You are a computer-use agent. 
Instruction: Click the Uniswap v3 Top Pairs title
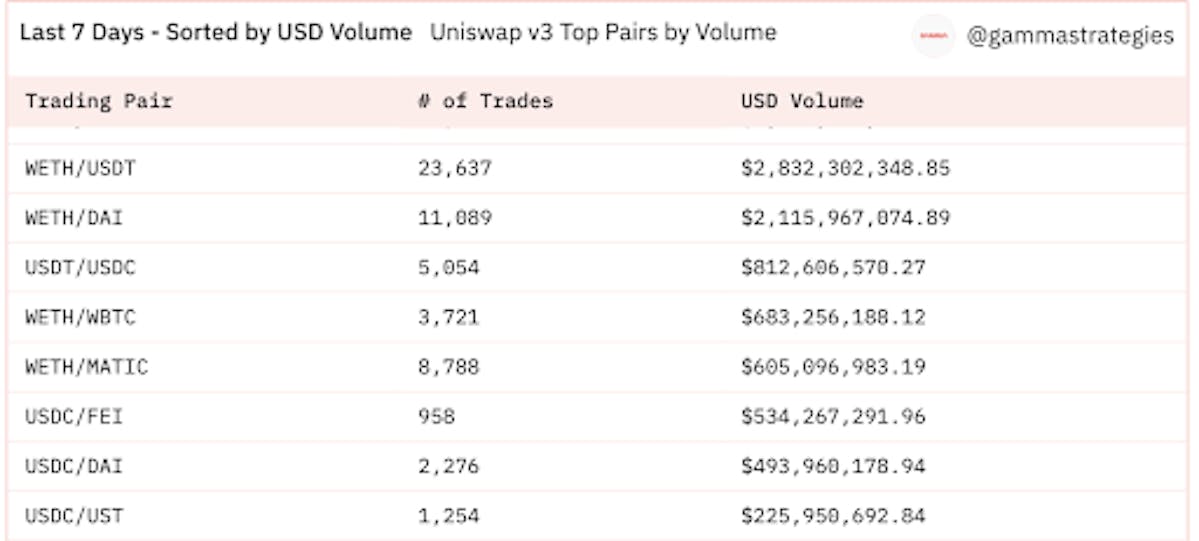(x=603, y=32)
